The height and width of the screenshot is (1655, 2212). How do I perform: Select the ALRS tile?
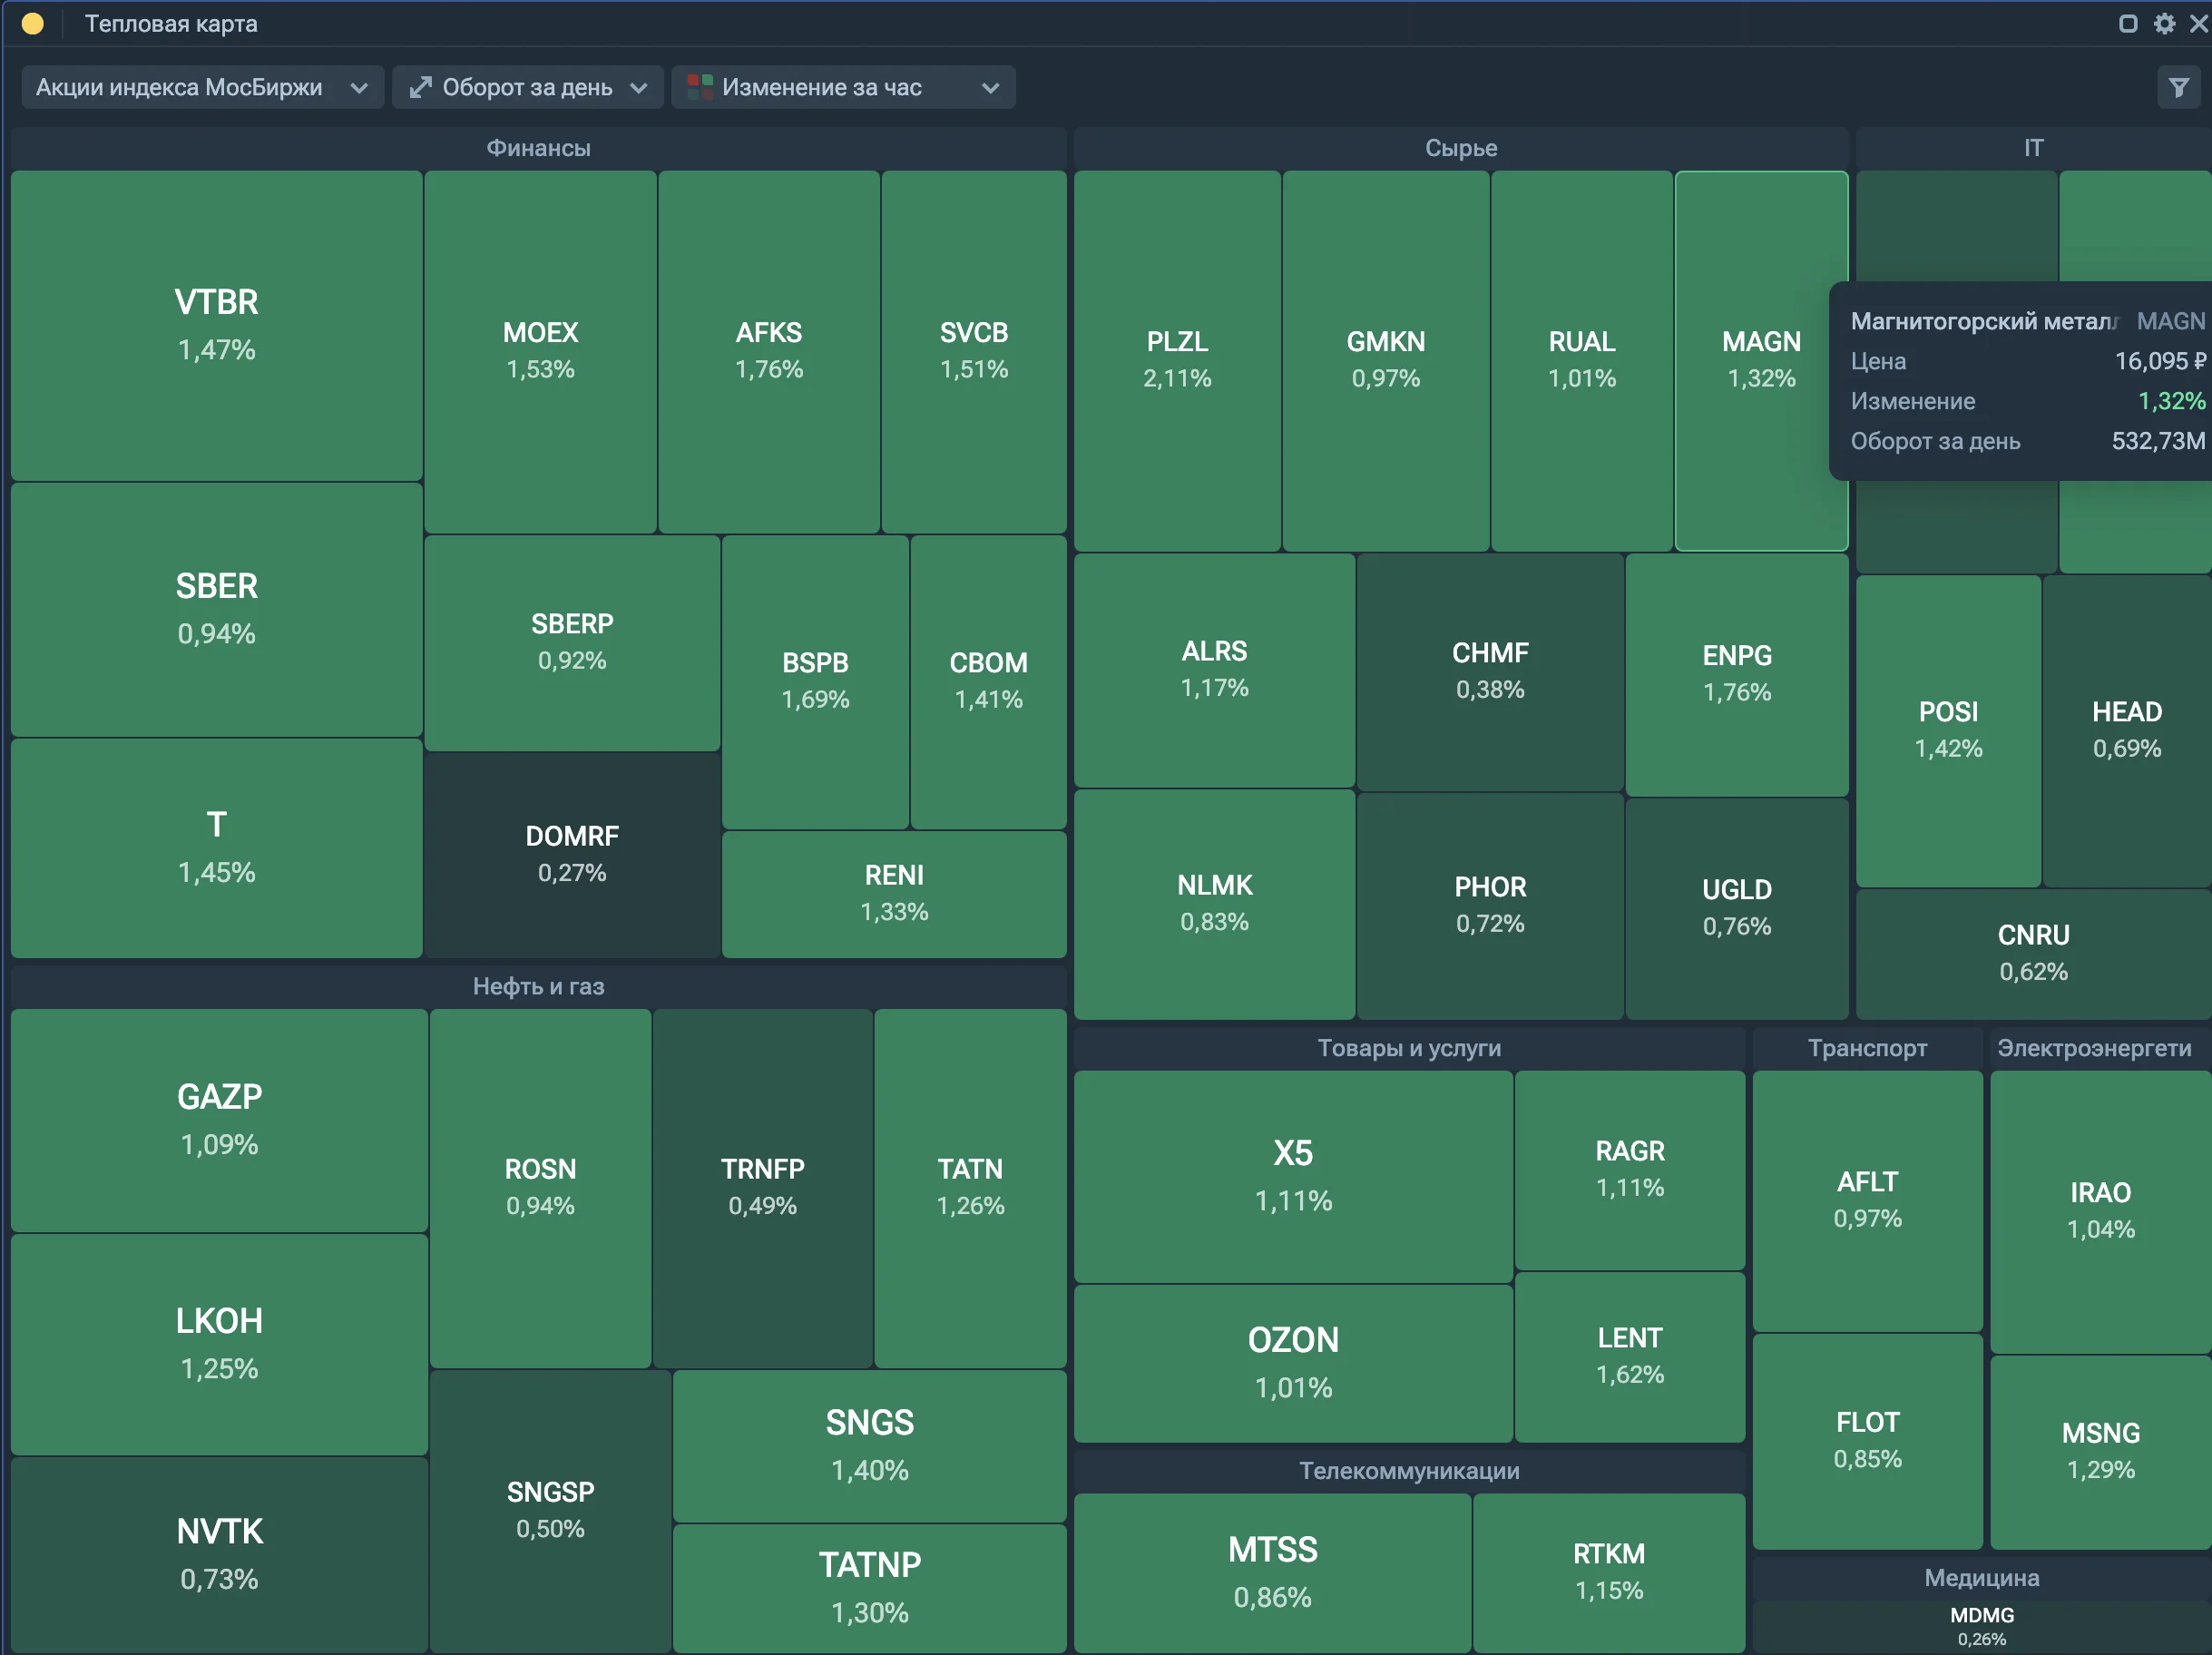(1215, 670)
